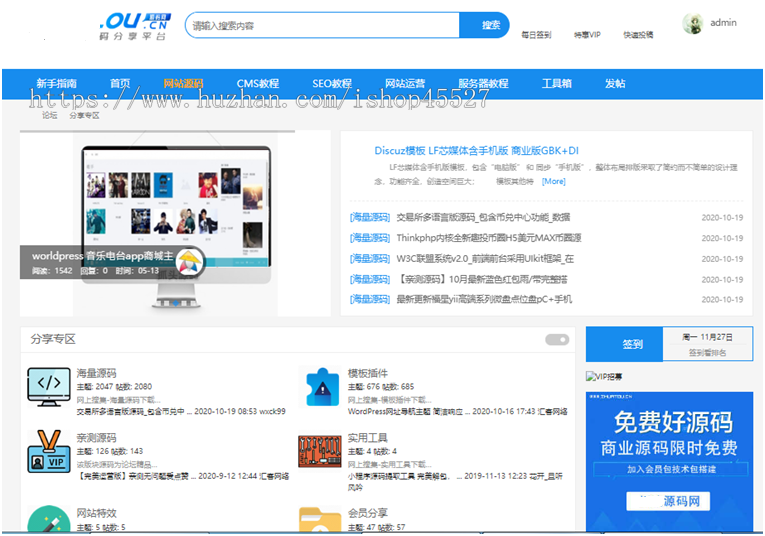This screenshot has height=536, width=765.
Task: Open 新手指南 navigation item
Action: coord(56,83)
